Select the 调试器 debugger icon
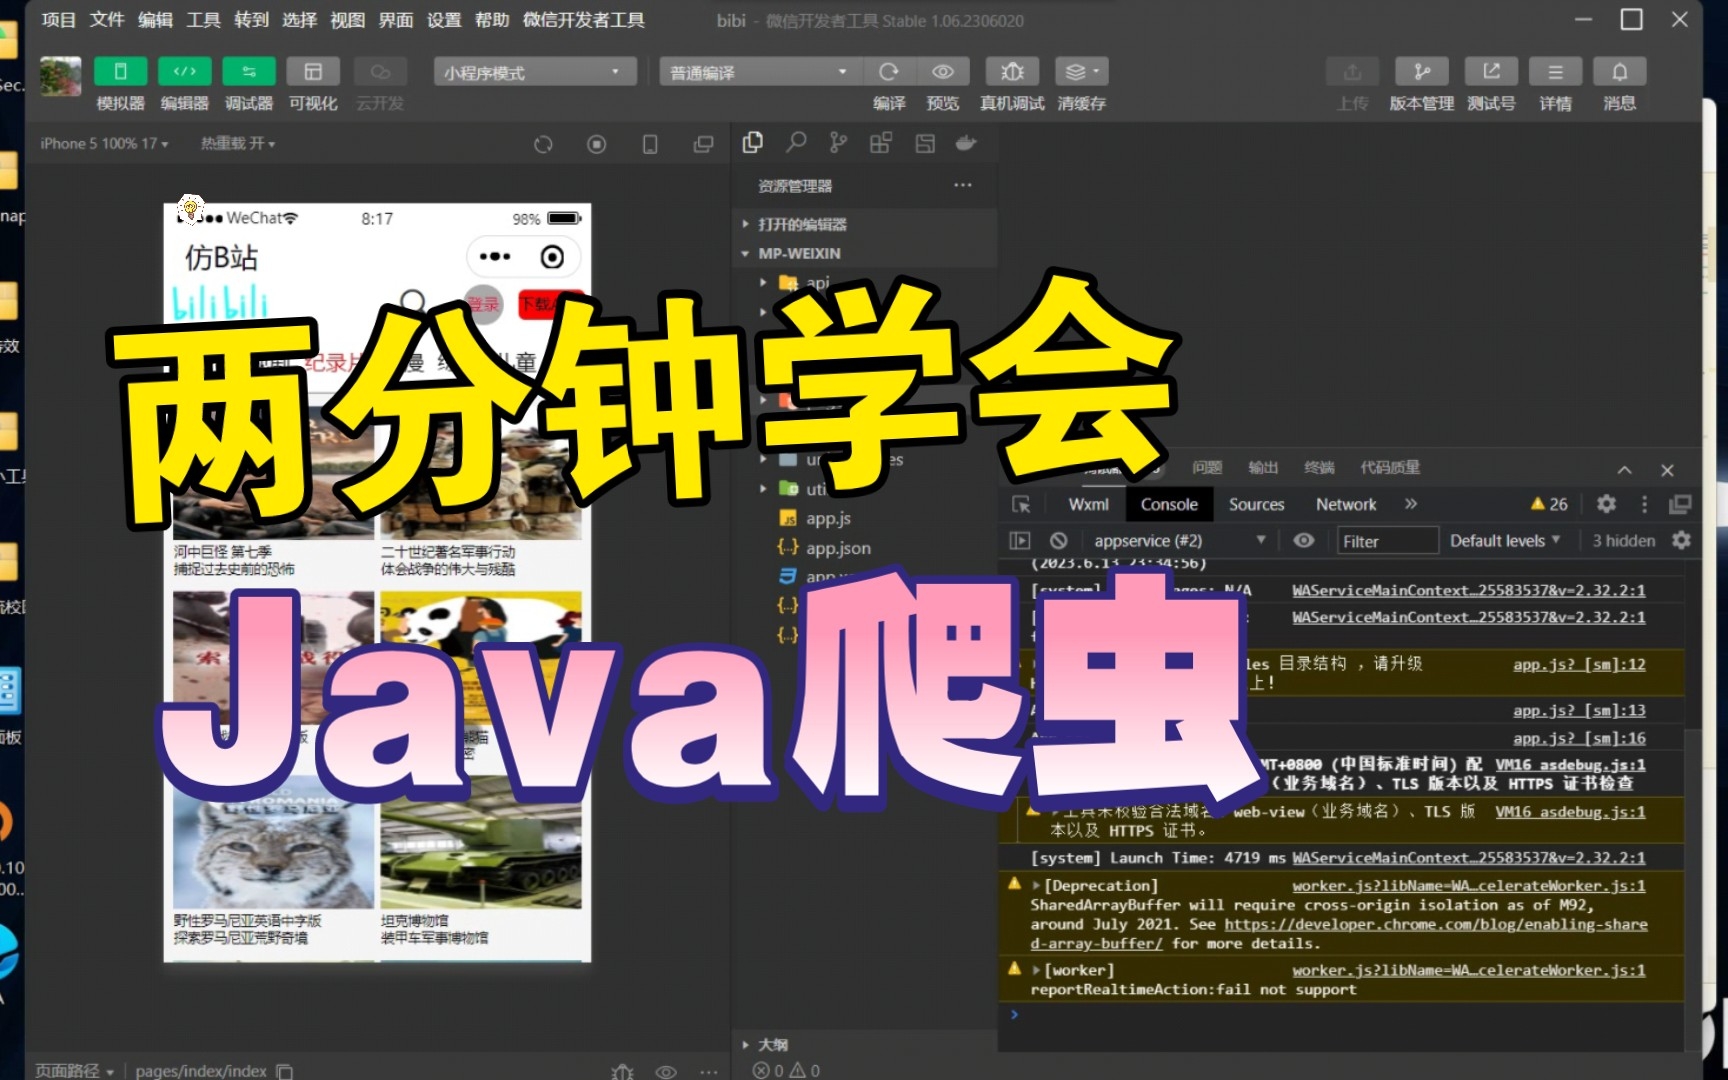Viewport: 1728px width, 1080px height. [248, 71]
